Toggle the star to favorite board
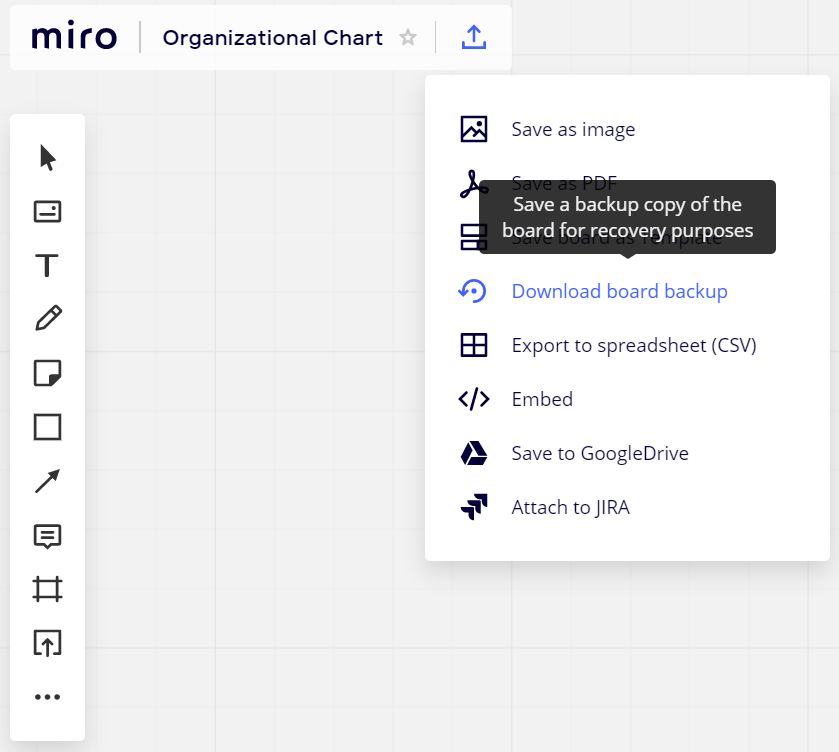The height and width of the screenshot is (752, 839). point(408,38)
